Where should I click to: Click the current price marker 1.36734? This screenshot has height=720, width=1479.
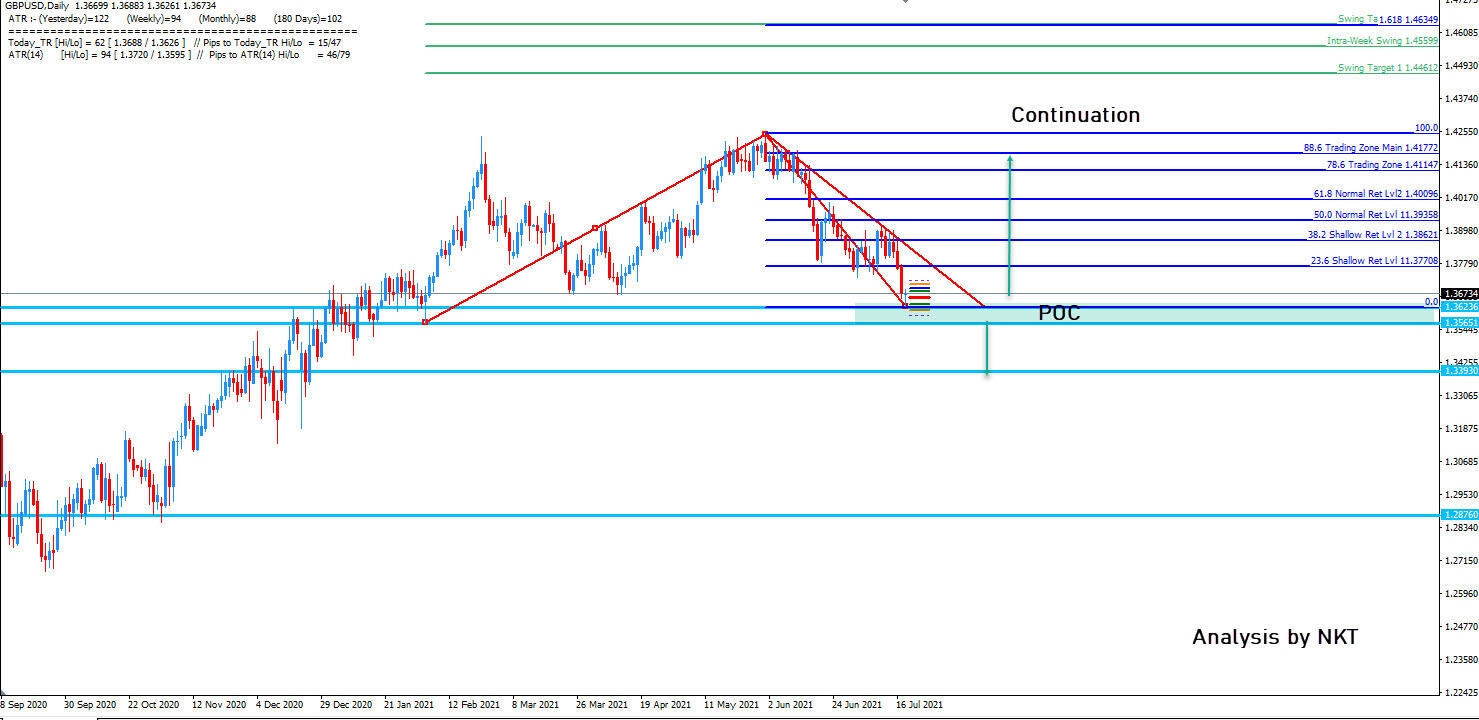[1455, 290]
